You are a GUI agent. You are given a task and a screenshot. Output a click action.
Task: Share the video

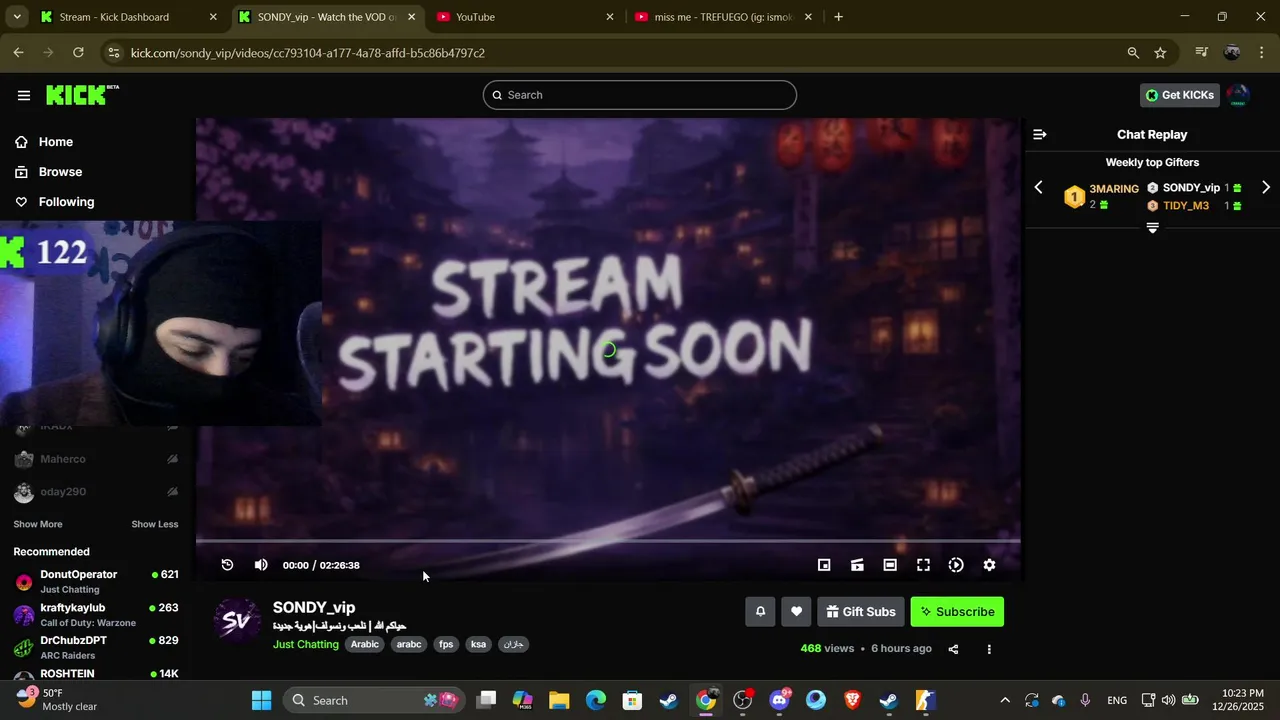[x=953, y=649]
